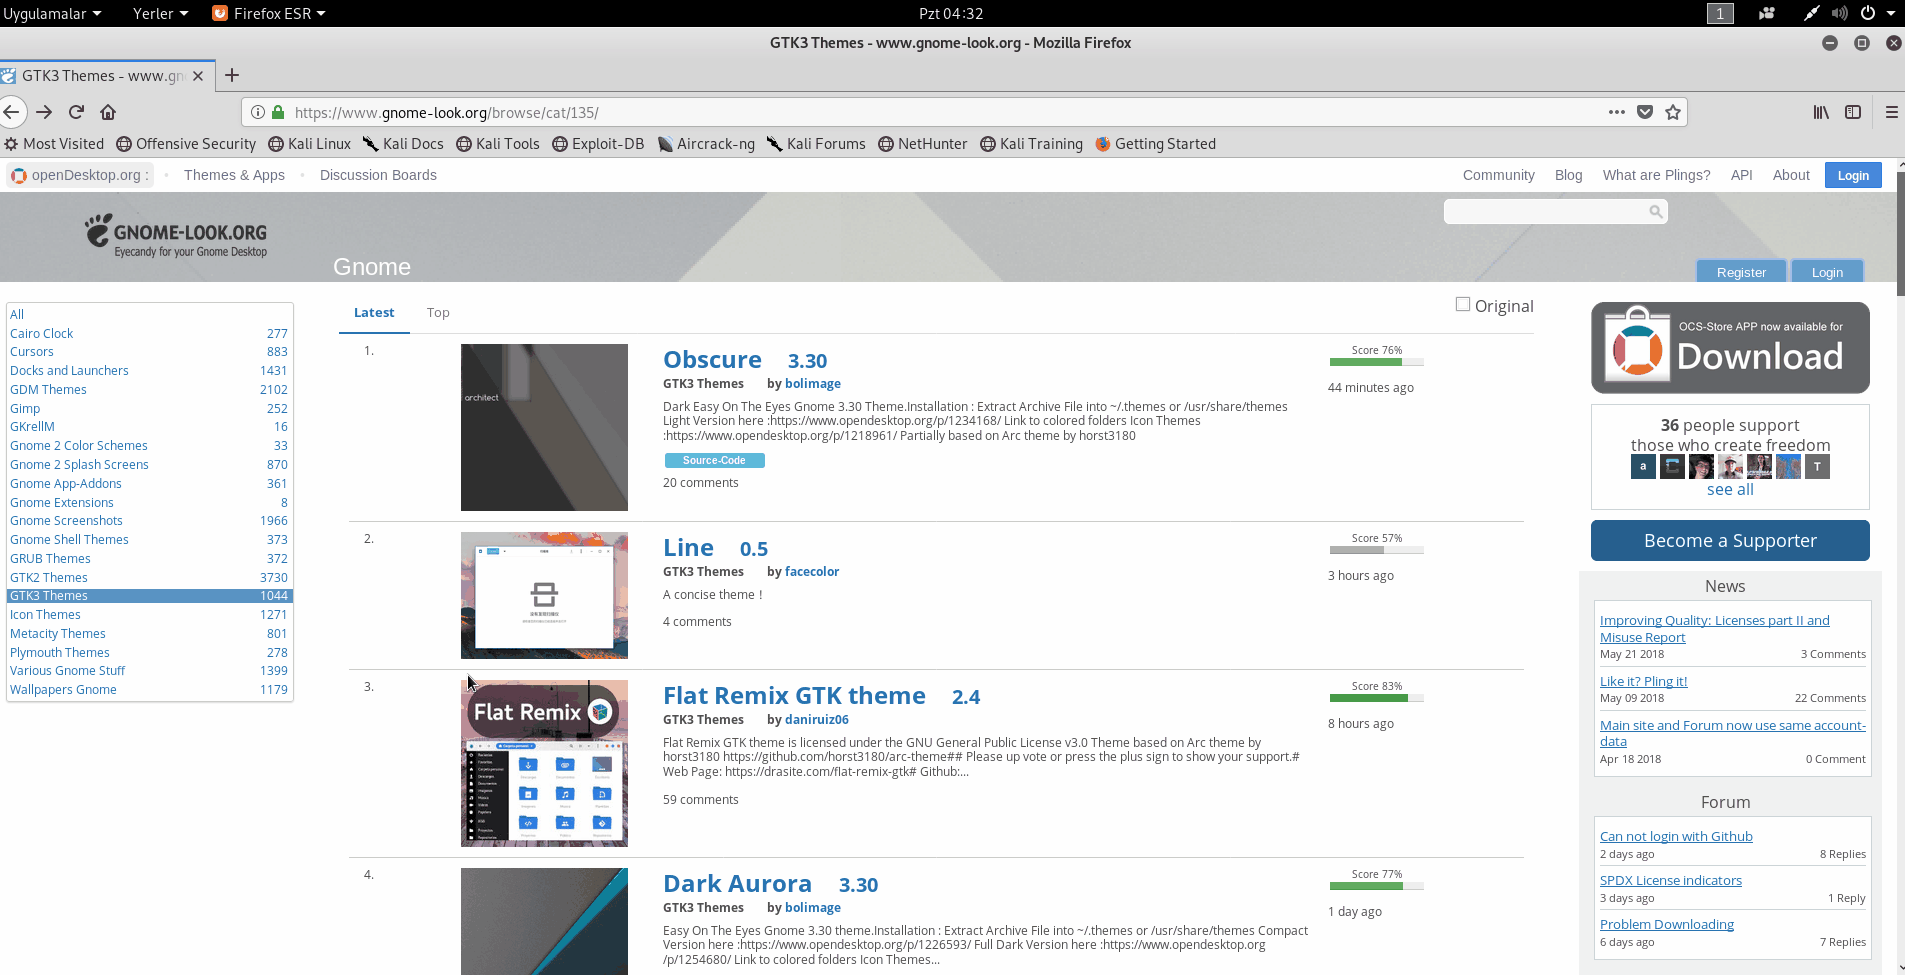Open the Firefox home page icon

coord(108,112)
